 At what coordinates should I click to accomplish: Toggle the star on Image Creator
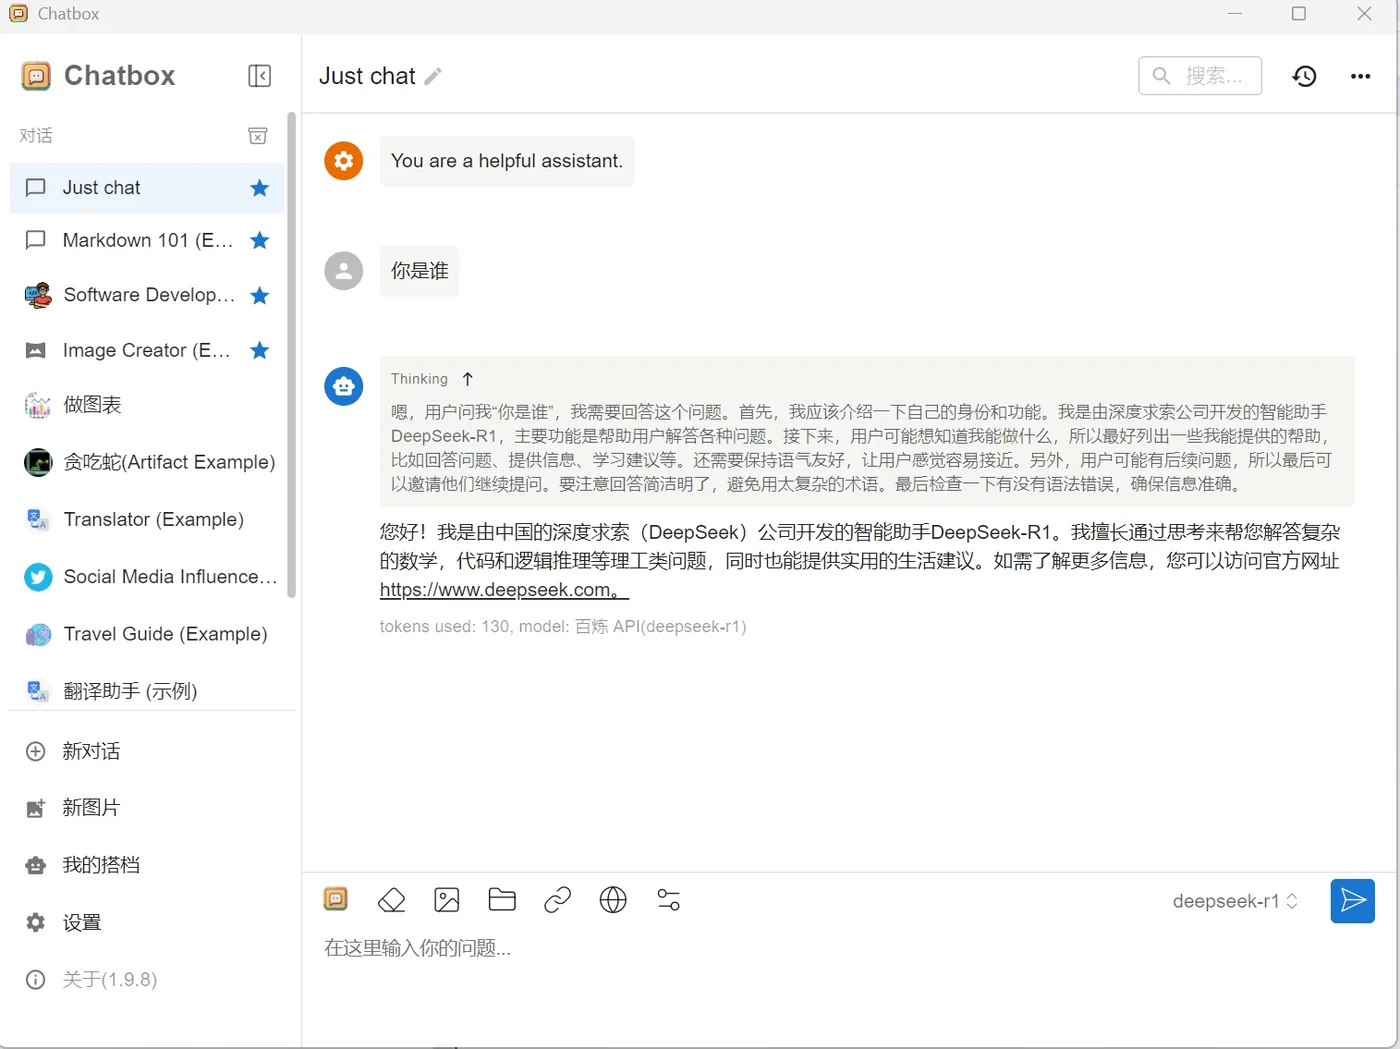[x=260, y=350]
